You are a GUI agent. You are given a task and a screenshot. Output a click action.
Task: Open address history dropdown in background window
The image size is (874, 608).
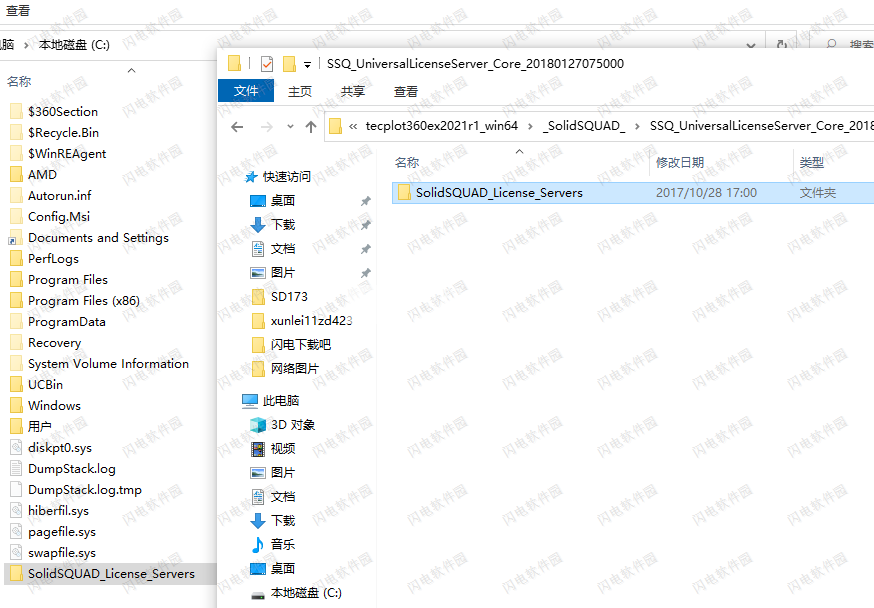coord(751,45)
